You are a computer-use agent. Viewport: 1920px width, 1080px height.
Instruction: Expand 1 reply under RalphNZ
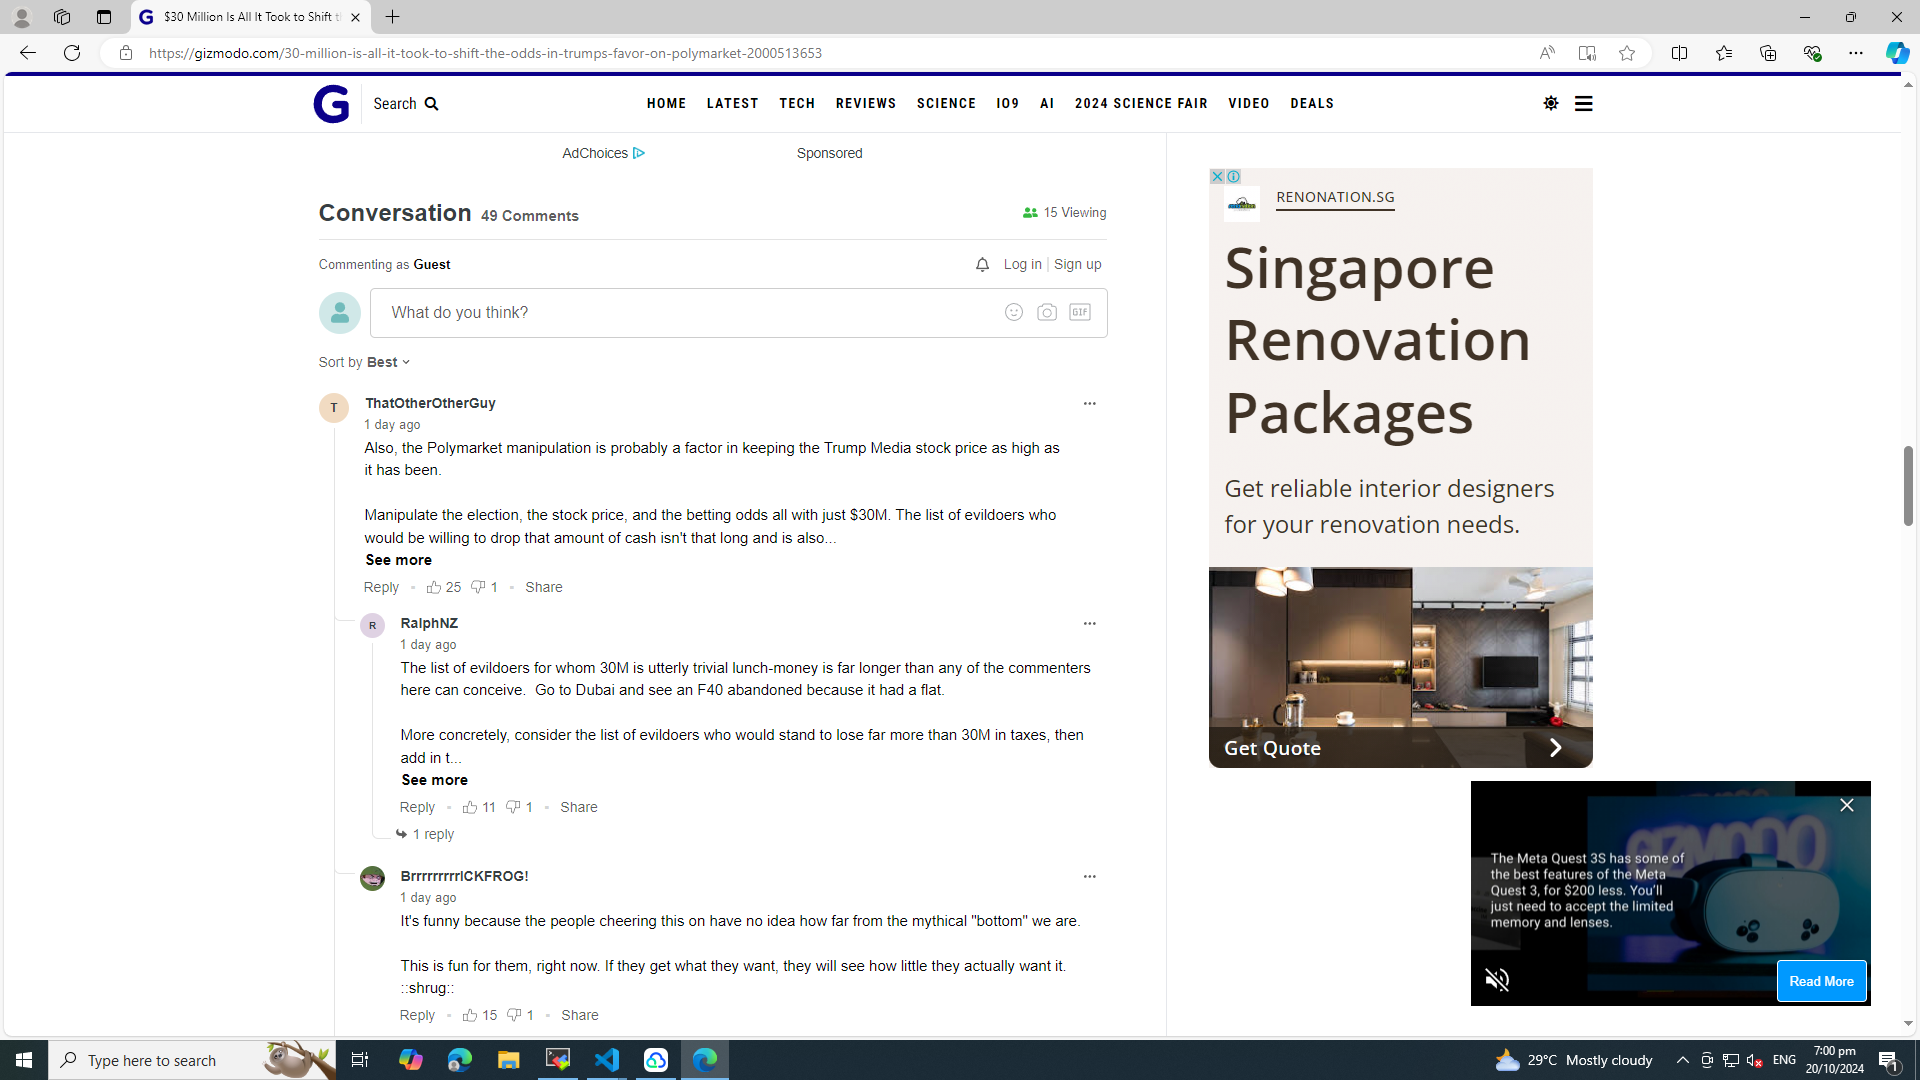(425, 834)
